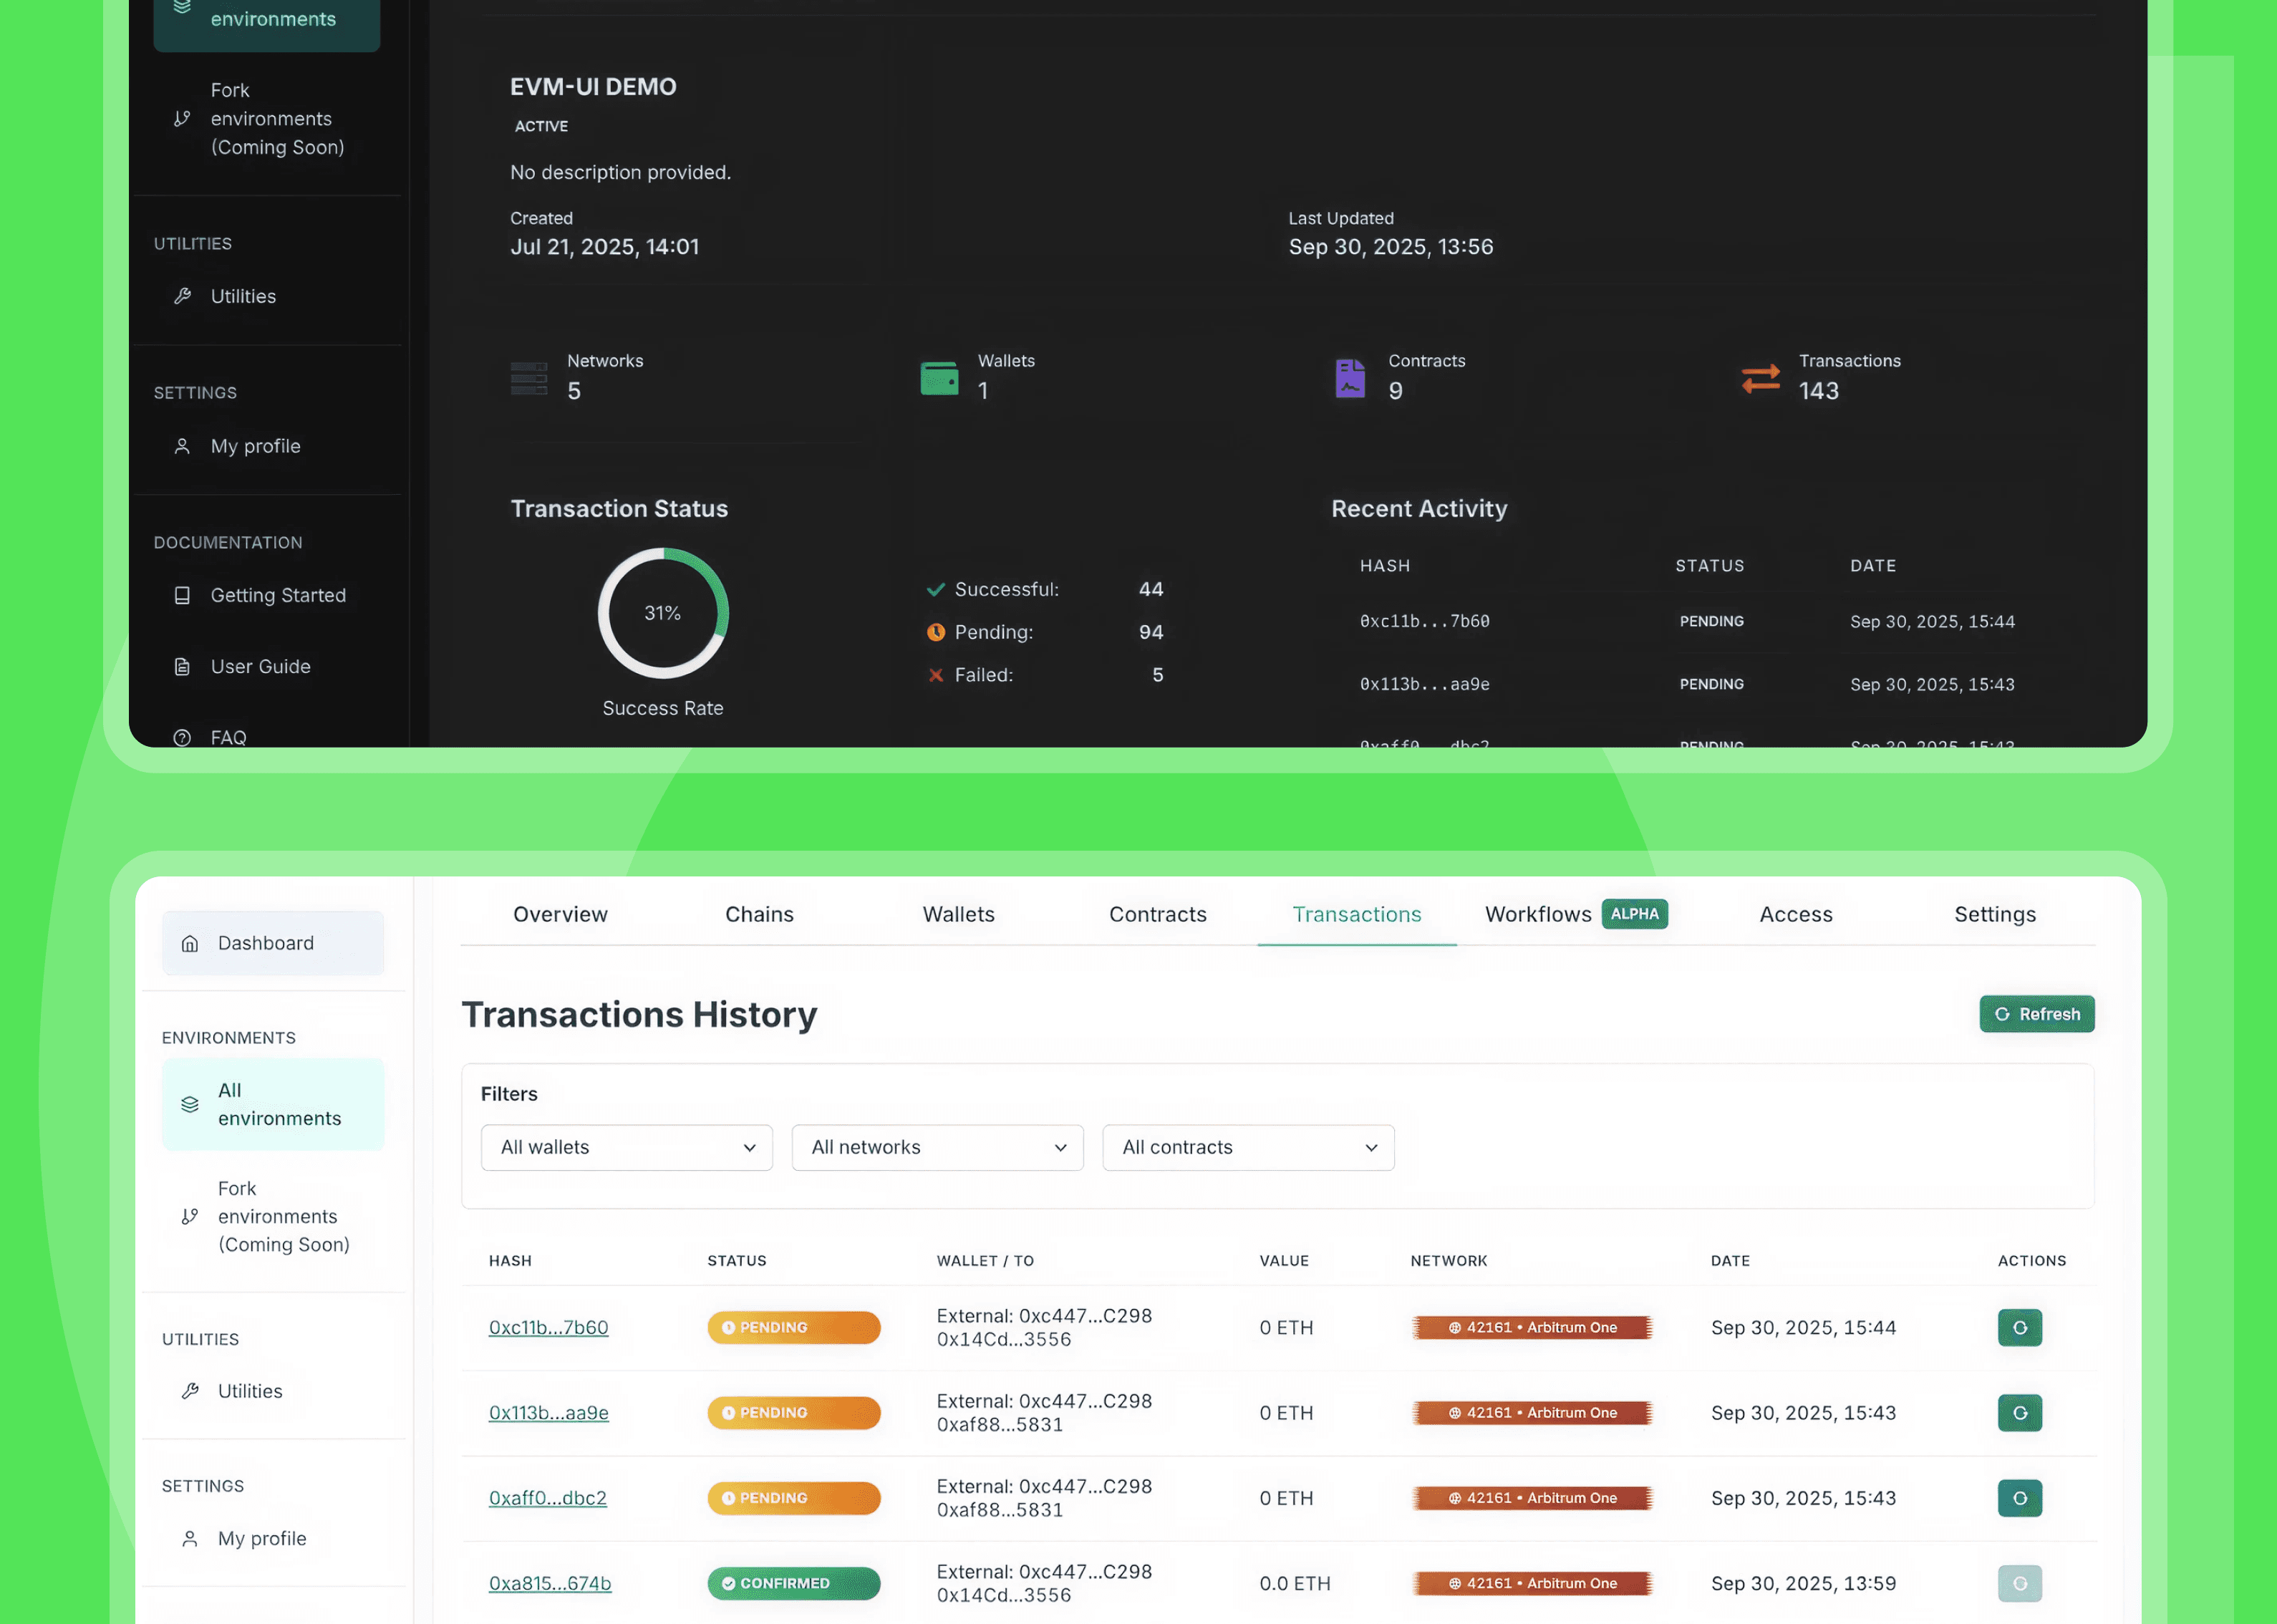Click the orange Transactions arrows icon
2277x1624 pixels.
1760,378
